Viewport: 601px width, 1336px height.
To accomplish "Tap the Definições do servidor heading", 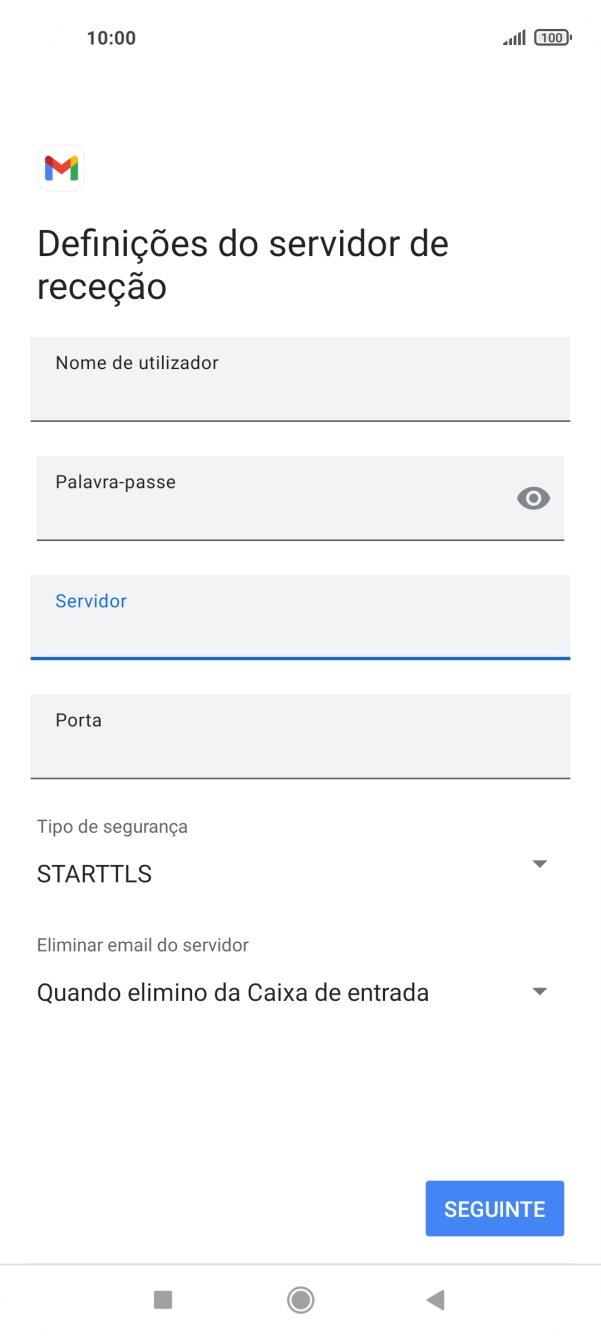I will point(241,263).
